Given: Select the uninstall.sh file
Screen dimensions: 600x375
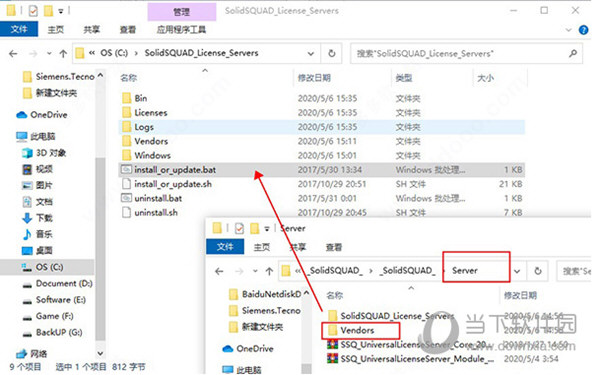Looking at the screenshot, I should coord(321,212).
